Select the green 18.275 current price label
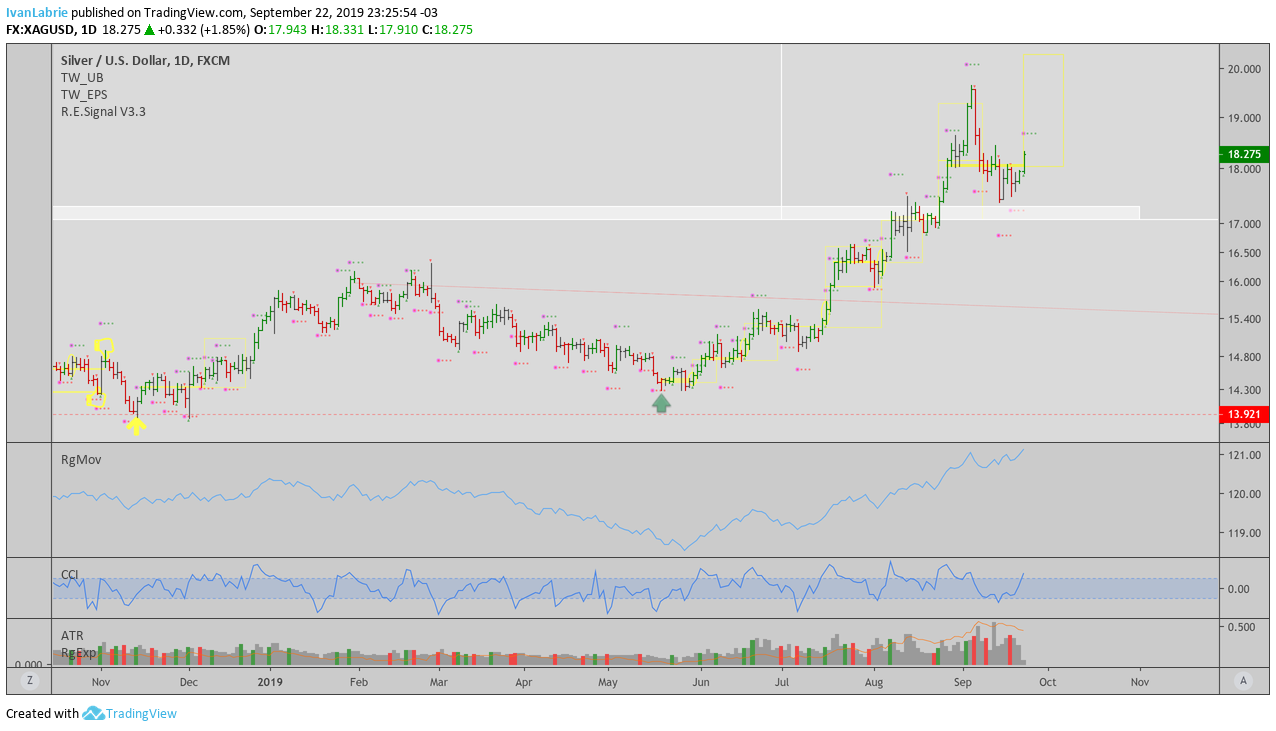The image size is (1276, 731). [1244, 154]
